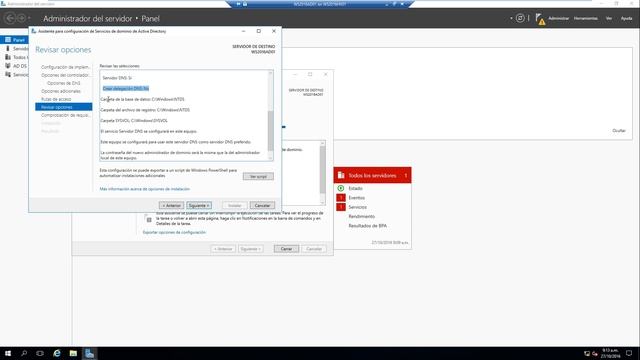Viewport: 640px width, 360px height.
Task: Click the Todos los servidores sidebar icon
Action: 7,57
